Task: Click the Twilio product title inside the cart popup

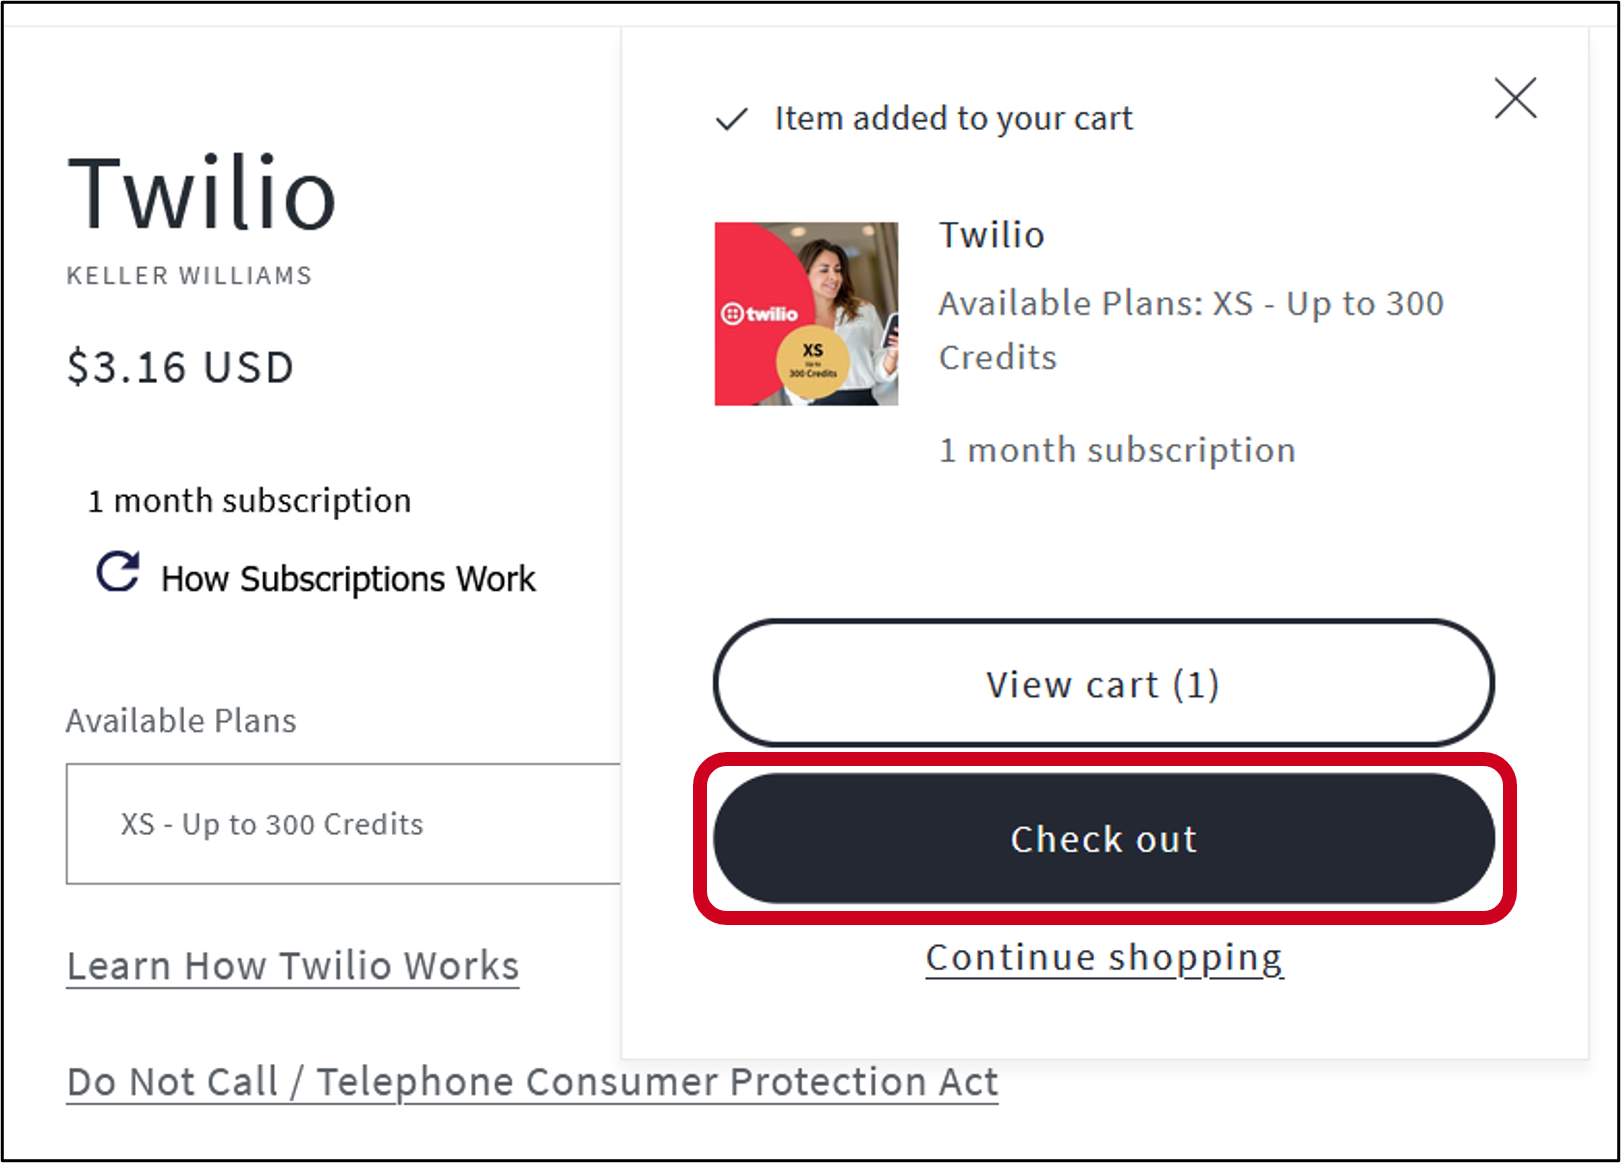Action: point(991,235)
